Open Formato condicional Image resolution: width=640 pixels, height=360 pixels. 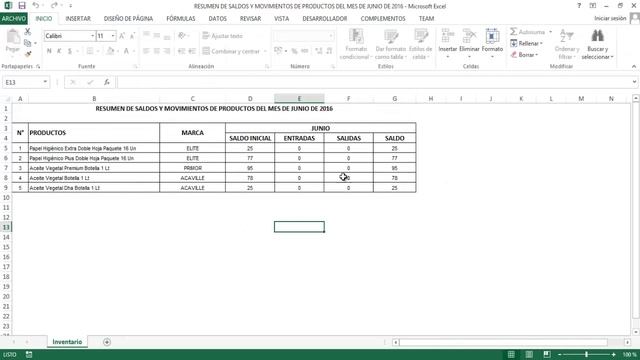pyautogui.click(x=356, y=44)
